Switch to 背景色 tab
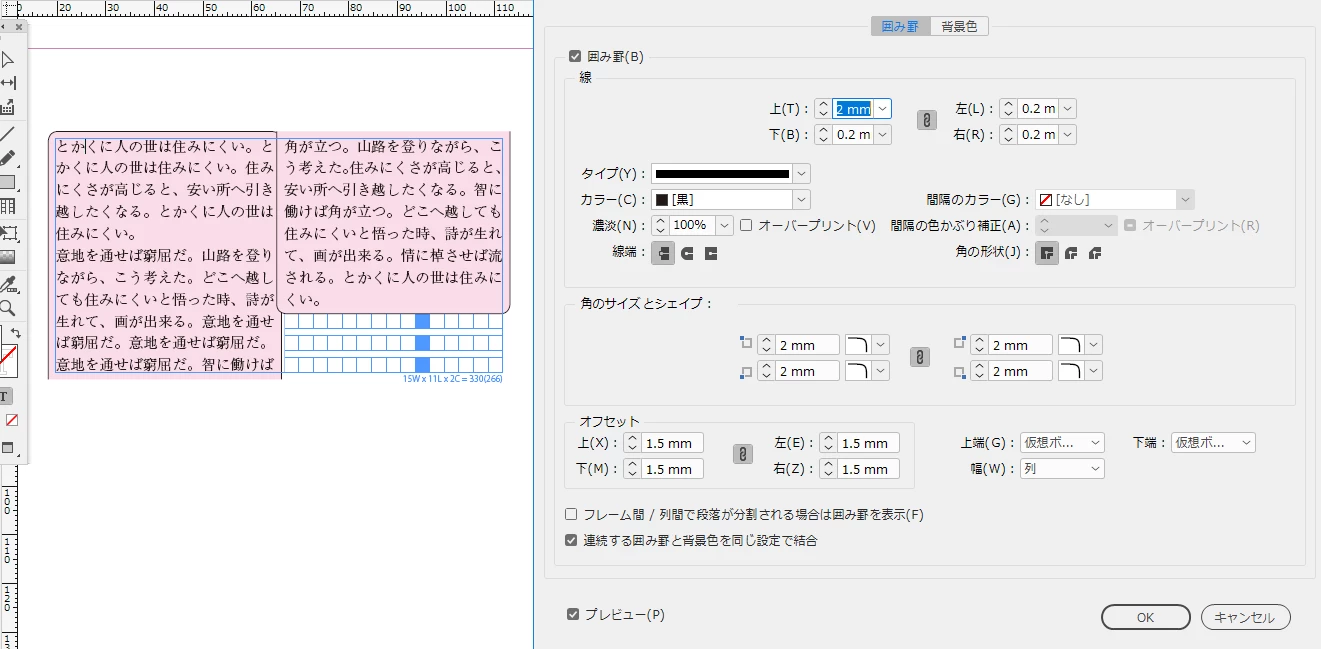Screen dimensions: 1321x649 point(959,27)
